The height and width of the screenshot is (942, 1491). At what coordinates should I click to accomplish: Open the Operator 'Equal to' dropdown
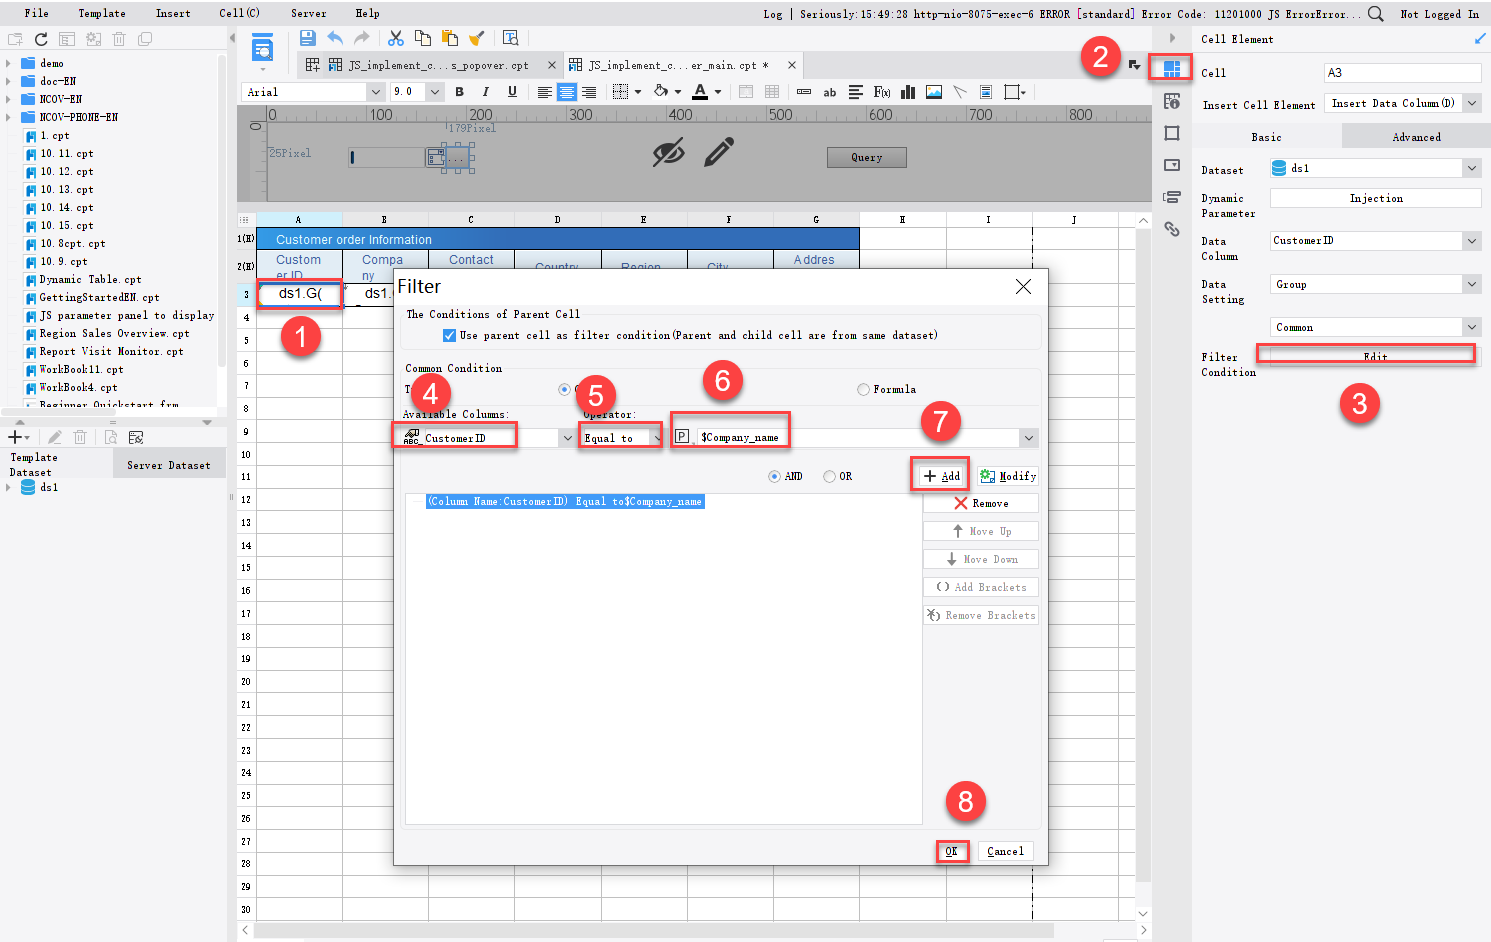coord(657,438)
